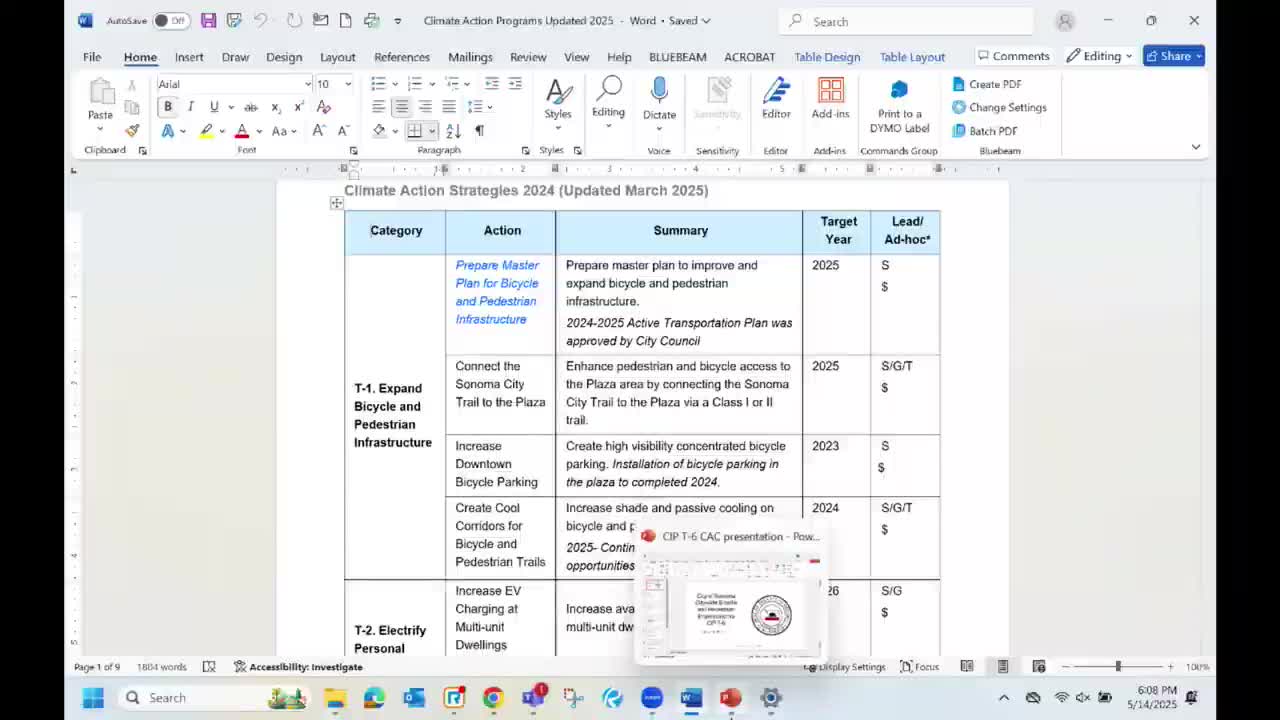Show paragraph marks with pilcrow icon

point(479,131)
